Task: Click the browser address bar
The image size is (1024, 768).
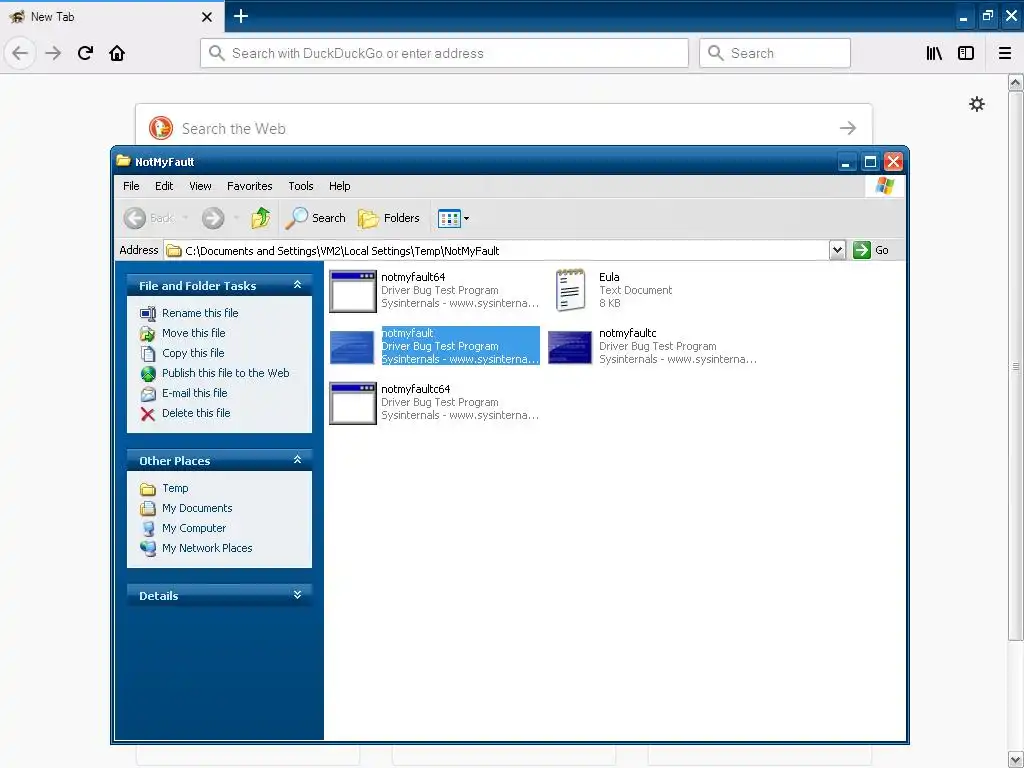Action: [x=444, y=53]
